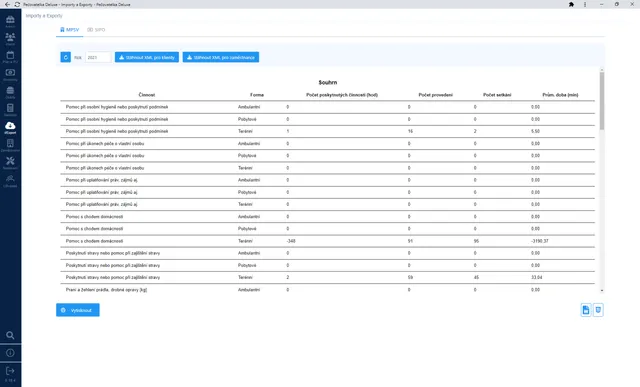Select the MPSV tab
Screen dimensions: 640x387
(x=69, y=30)
